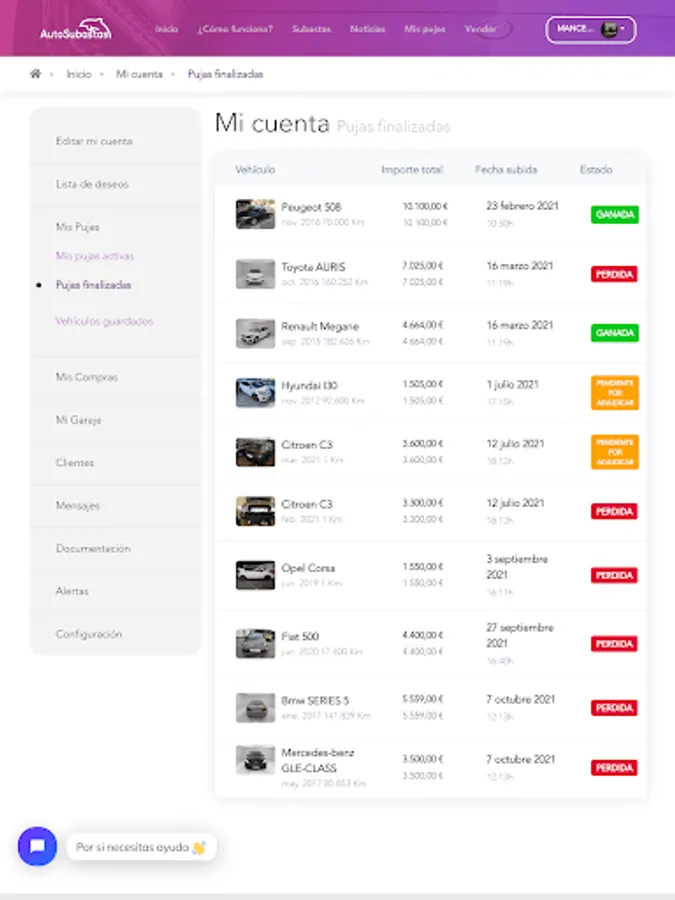This screenshot has width=675, height=900.
Task: Open Vehículos guardados sidebar link
Action: [x=104, y=321]
